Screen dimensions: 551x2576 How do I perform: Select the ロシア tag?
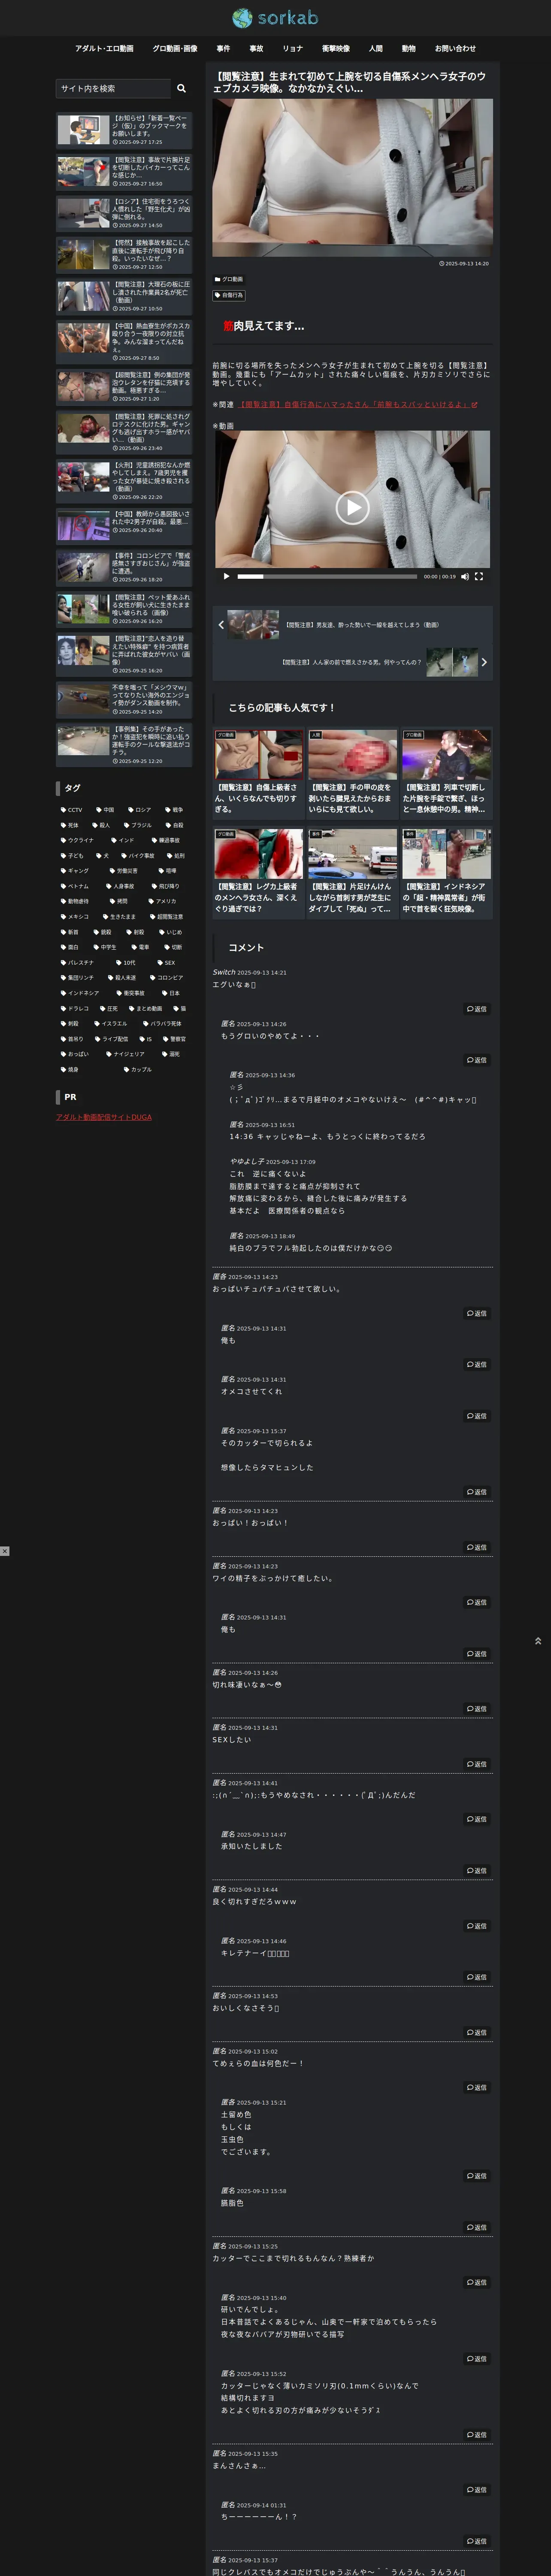[x=139, y=810]
